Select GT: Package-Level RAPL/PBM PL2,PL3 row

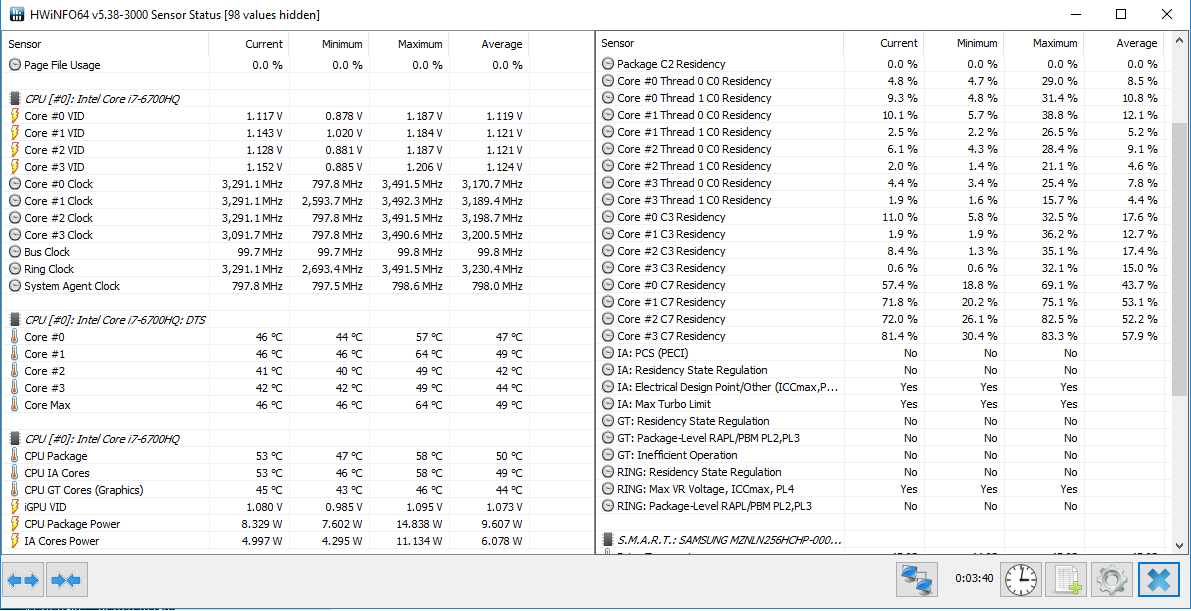coord(881,438)
